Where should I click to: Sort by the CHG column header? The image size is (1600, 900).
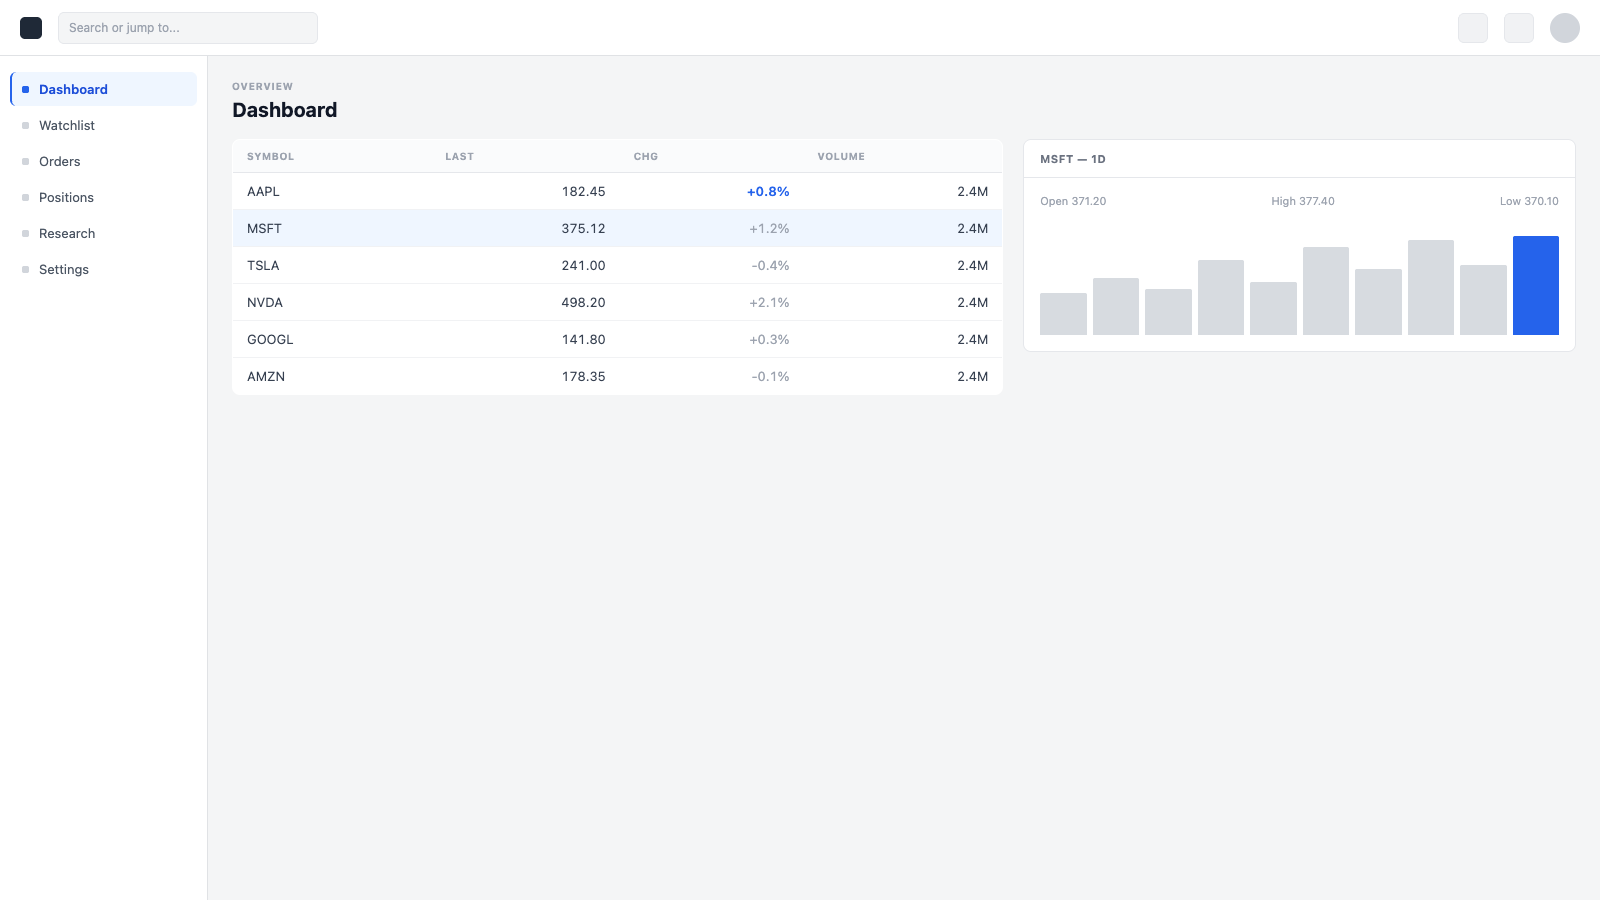646,156
